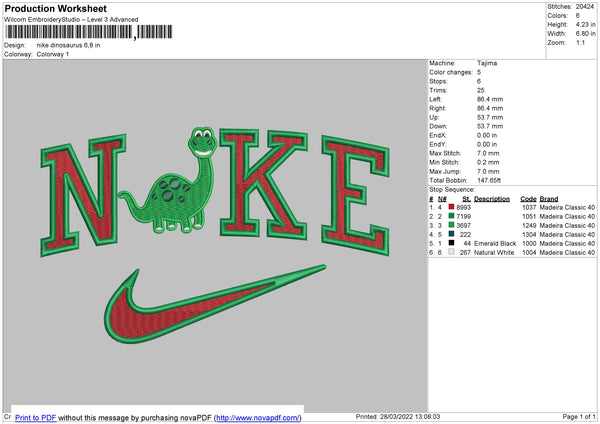Click the EndX value 0.00 in
The height and width of the screenshot is (424, 600).
487,135
